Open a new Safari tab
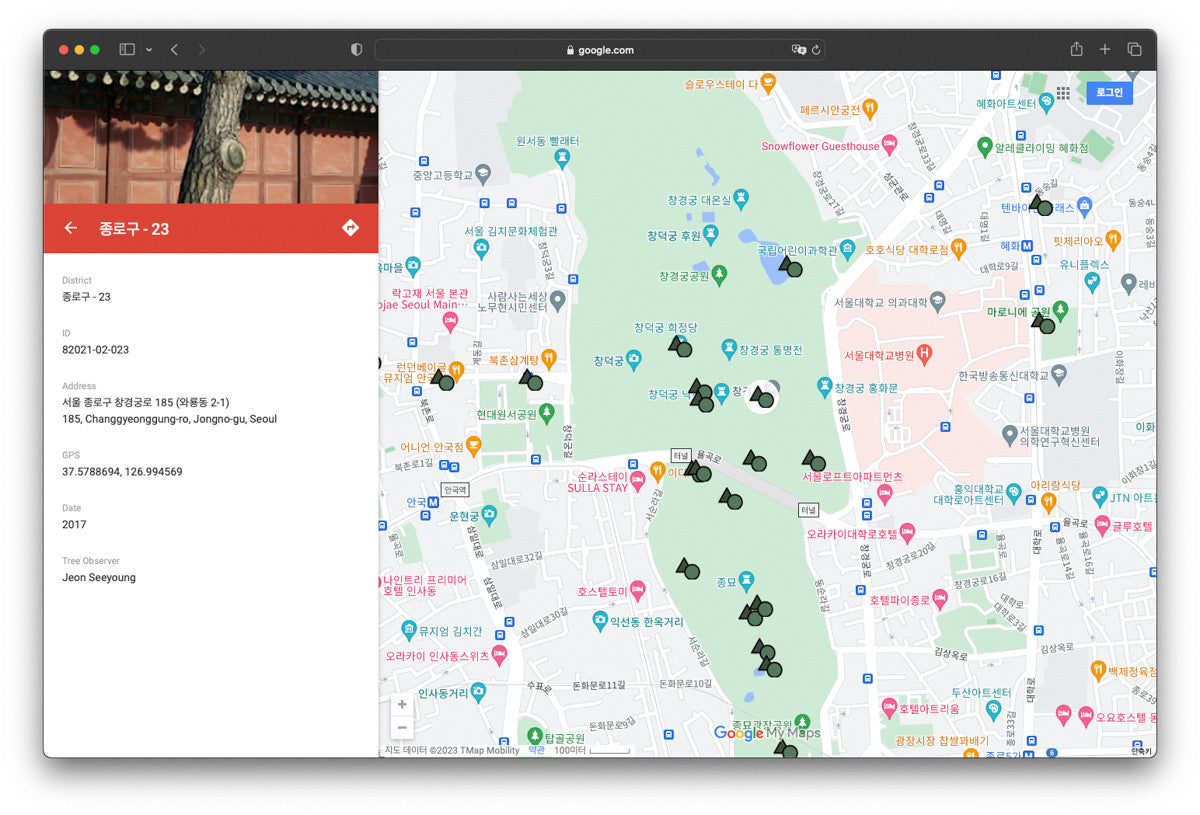 tap(1105, 49)
